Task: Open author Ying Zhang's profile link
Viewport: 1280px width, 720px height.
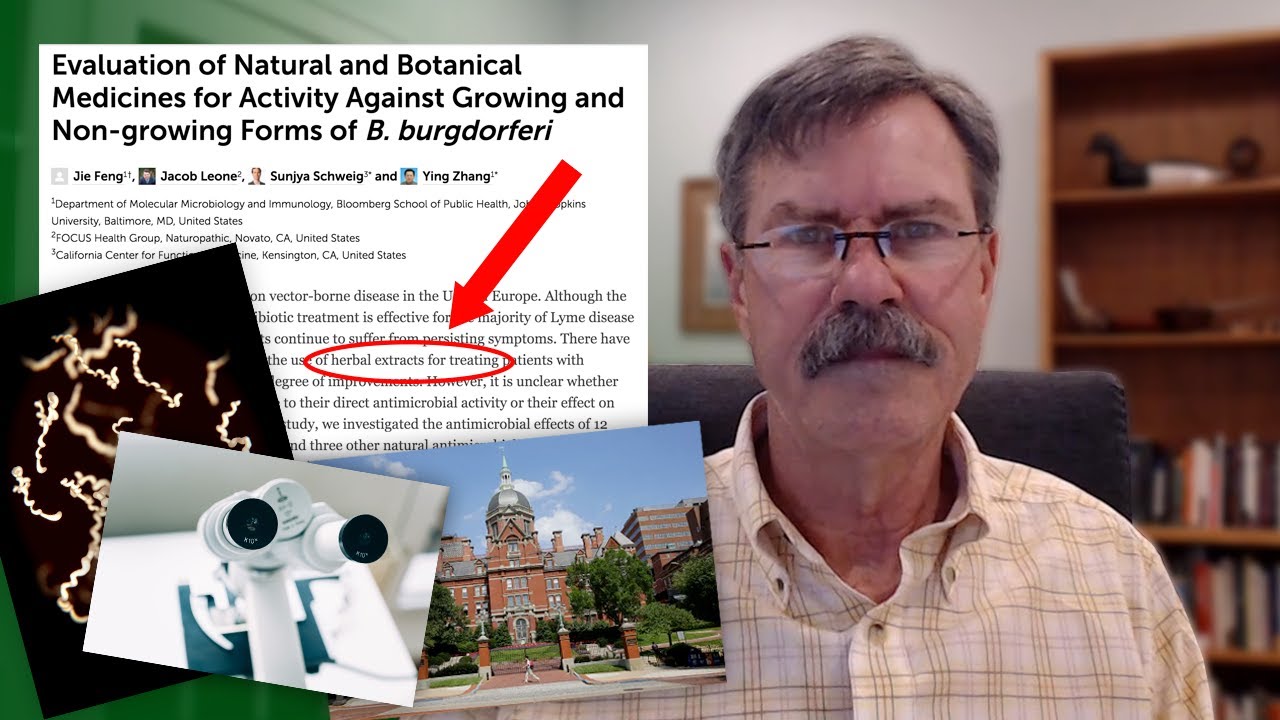Action: 455,176
